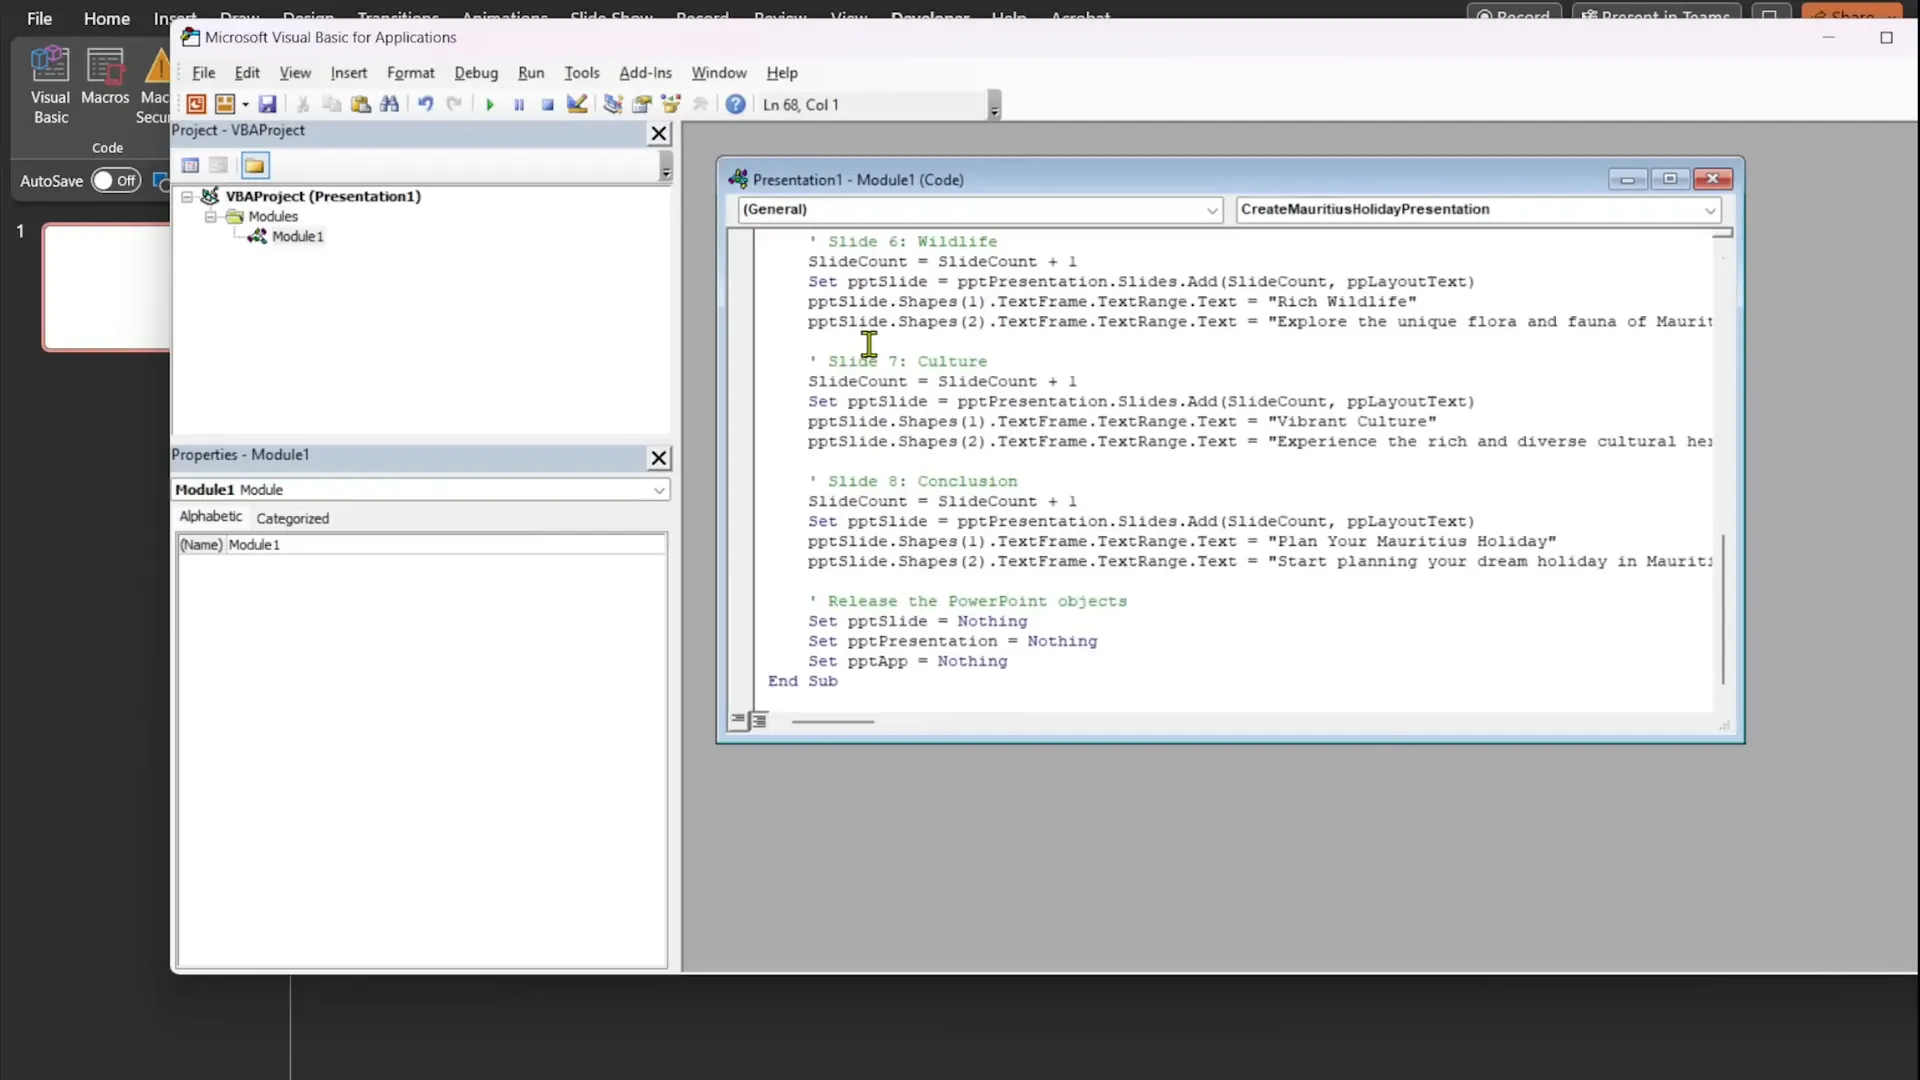1920x1080 pixels.
Task: Click the Toolbox icon
Action: [x=700, y=104]
